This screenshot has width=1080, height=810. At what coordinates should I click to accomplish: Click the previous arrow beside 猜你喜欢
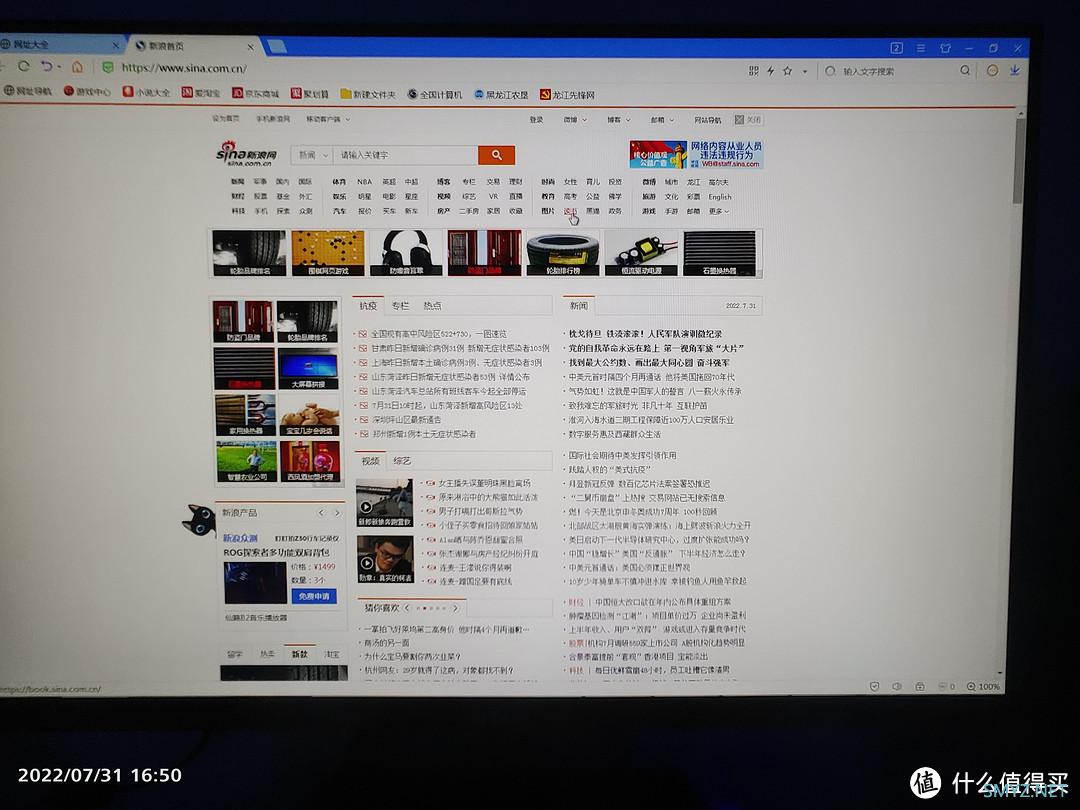pos(408,608)
